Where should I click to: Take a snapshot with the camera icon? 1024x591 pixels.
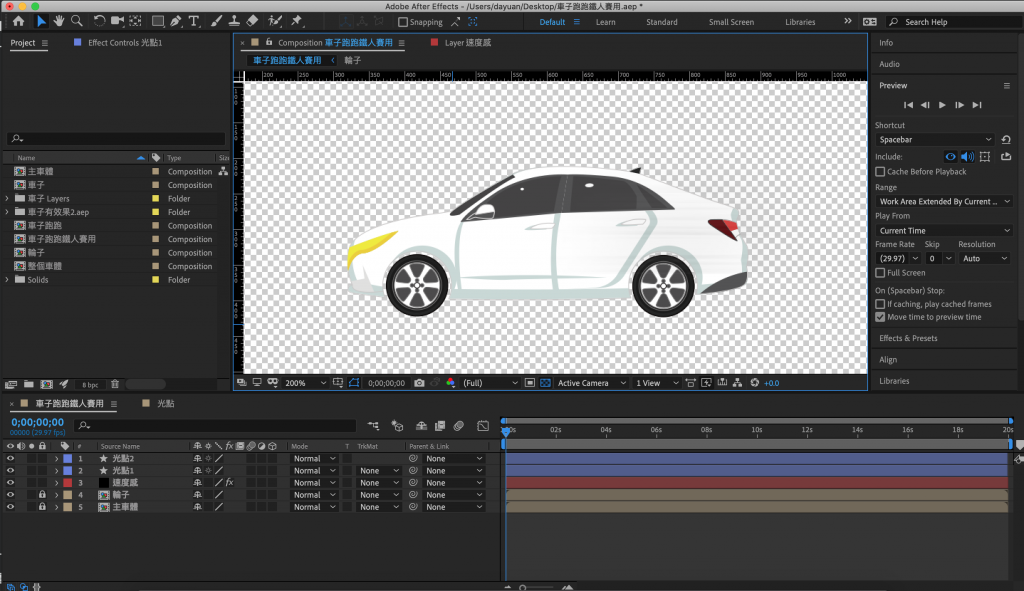pos(419,383)
